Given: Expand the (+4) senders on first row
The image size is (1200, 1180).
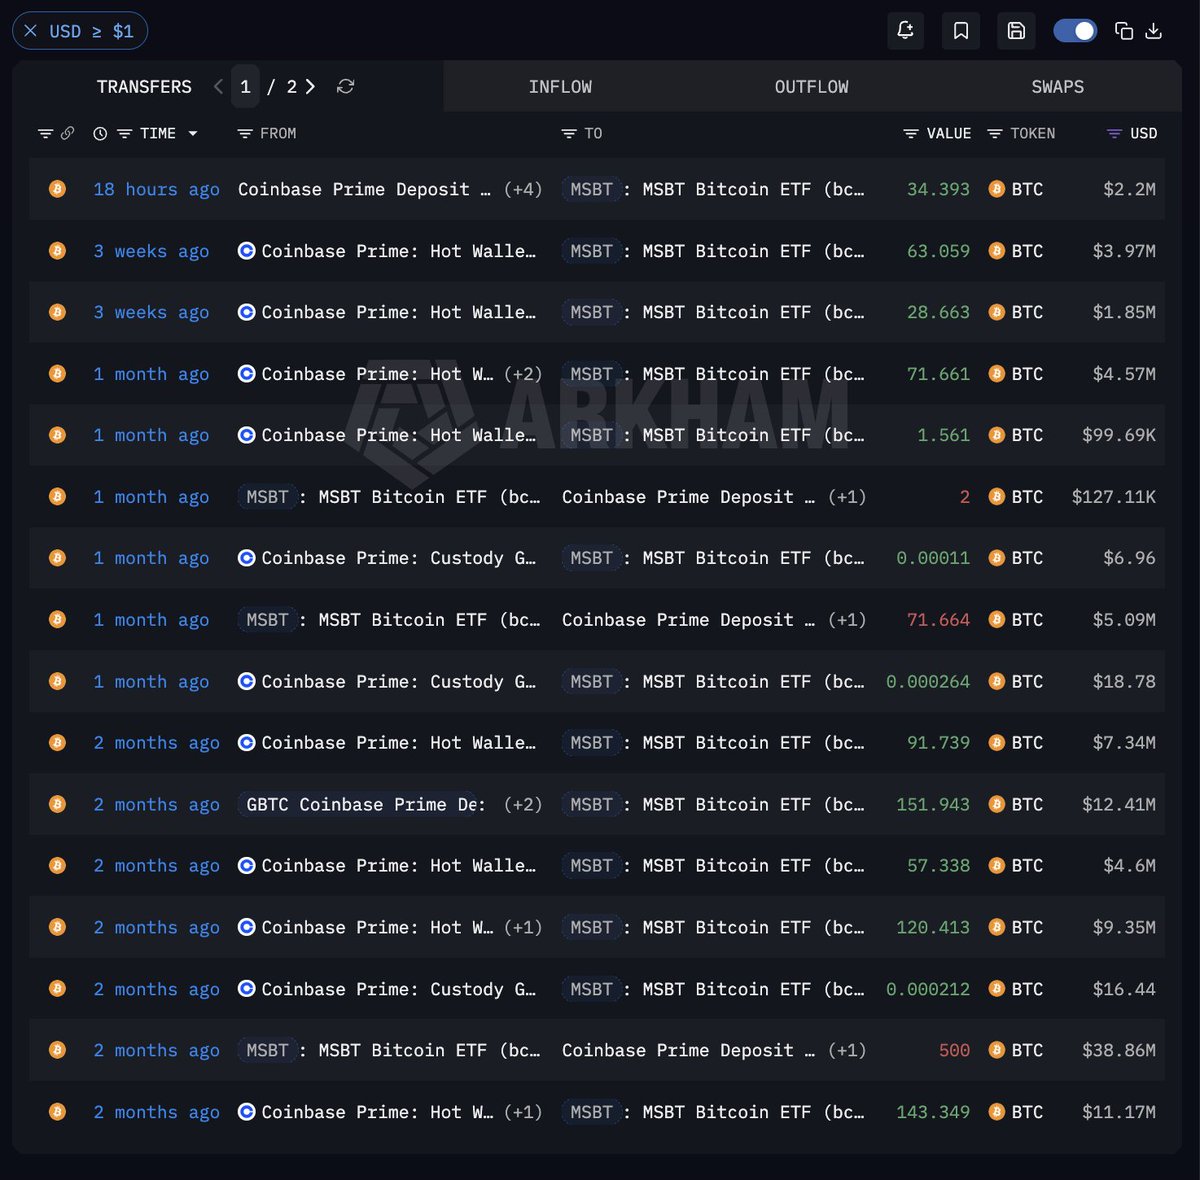Looking at the screenshot, I should click(x=523, y=189).
